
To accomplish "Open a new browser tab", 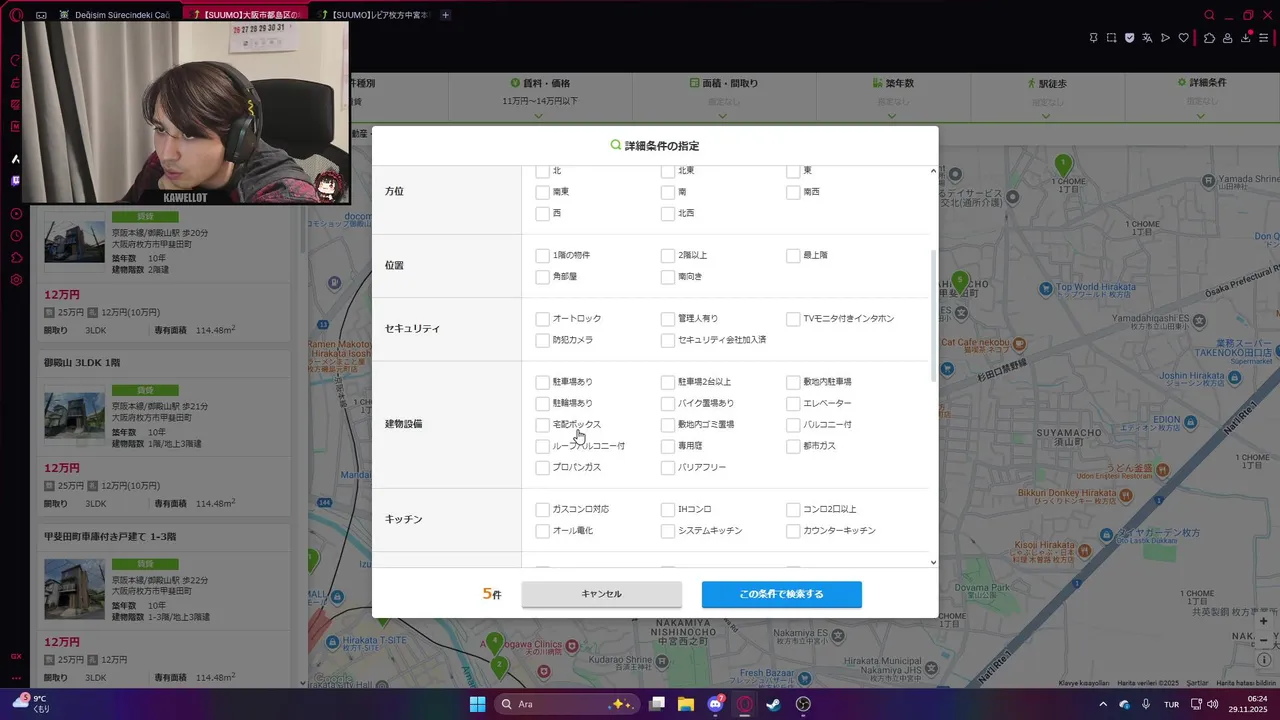I will 446,15.
